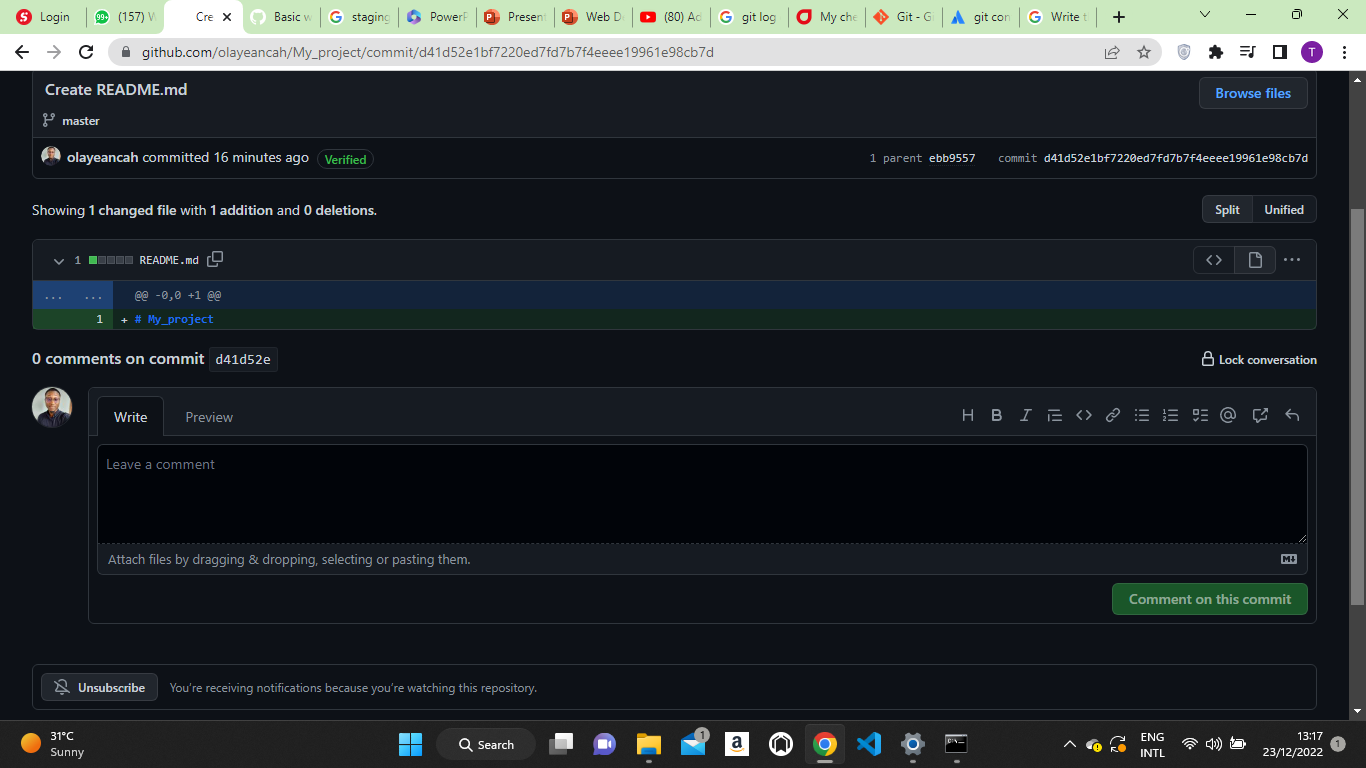Click the d41d52e commit hash label

point(243,359)
